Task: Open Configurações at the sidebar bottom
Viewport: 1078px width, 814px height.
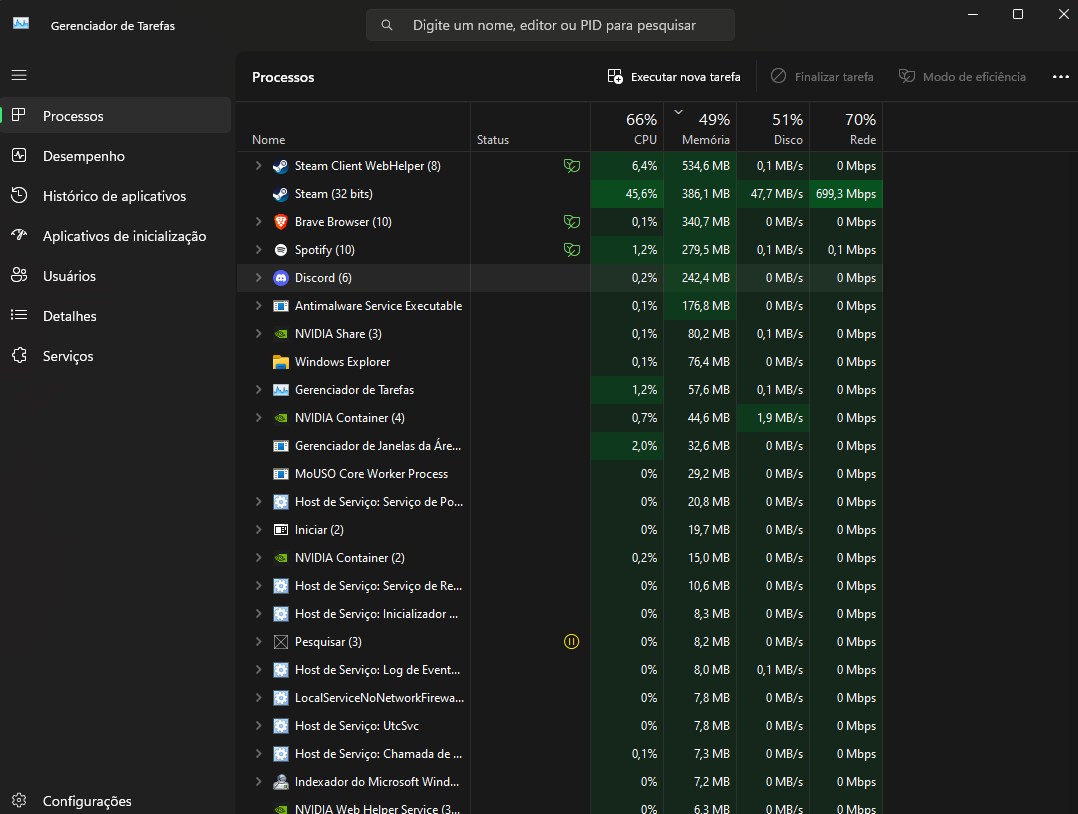Action: [x=116, y=800]
